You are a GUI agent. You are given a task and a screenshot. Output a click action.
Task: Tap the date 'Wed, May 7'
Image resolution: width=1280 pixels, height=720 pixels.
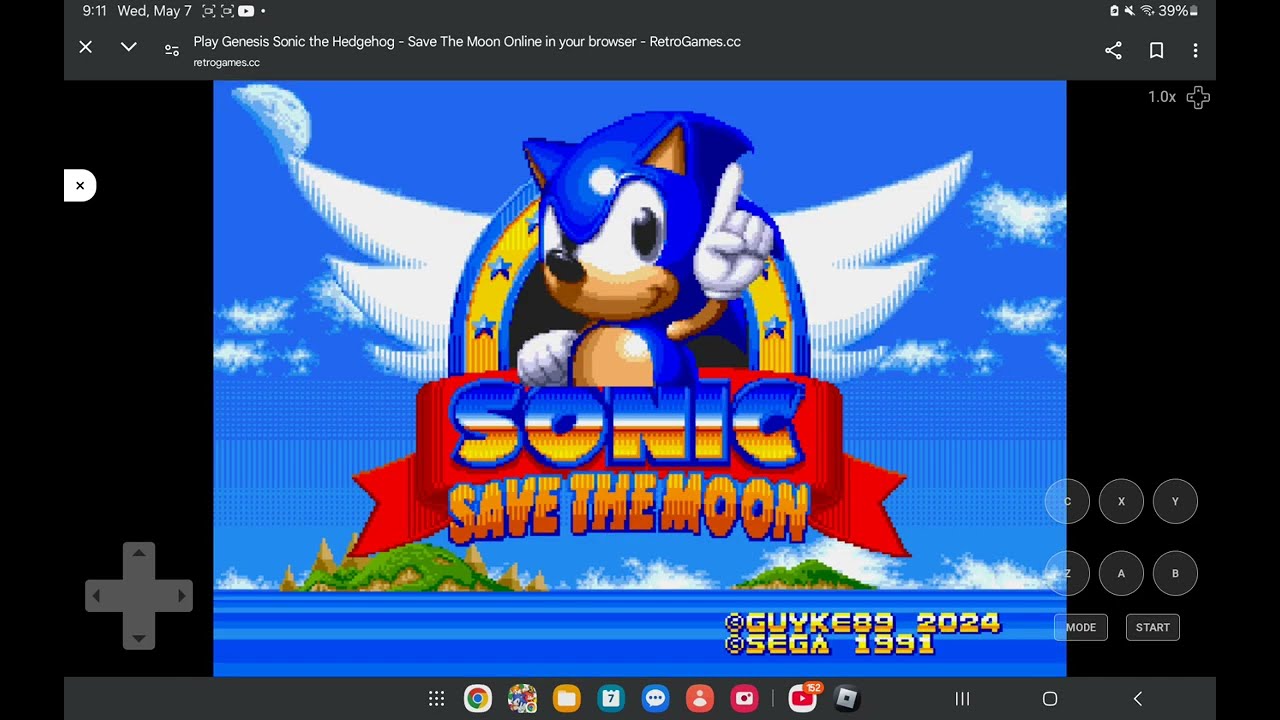pyautogui.click(x=154, y=11)
